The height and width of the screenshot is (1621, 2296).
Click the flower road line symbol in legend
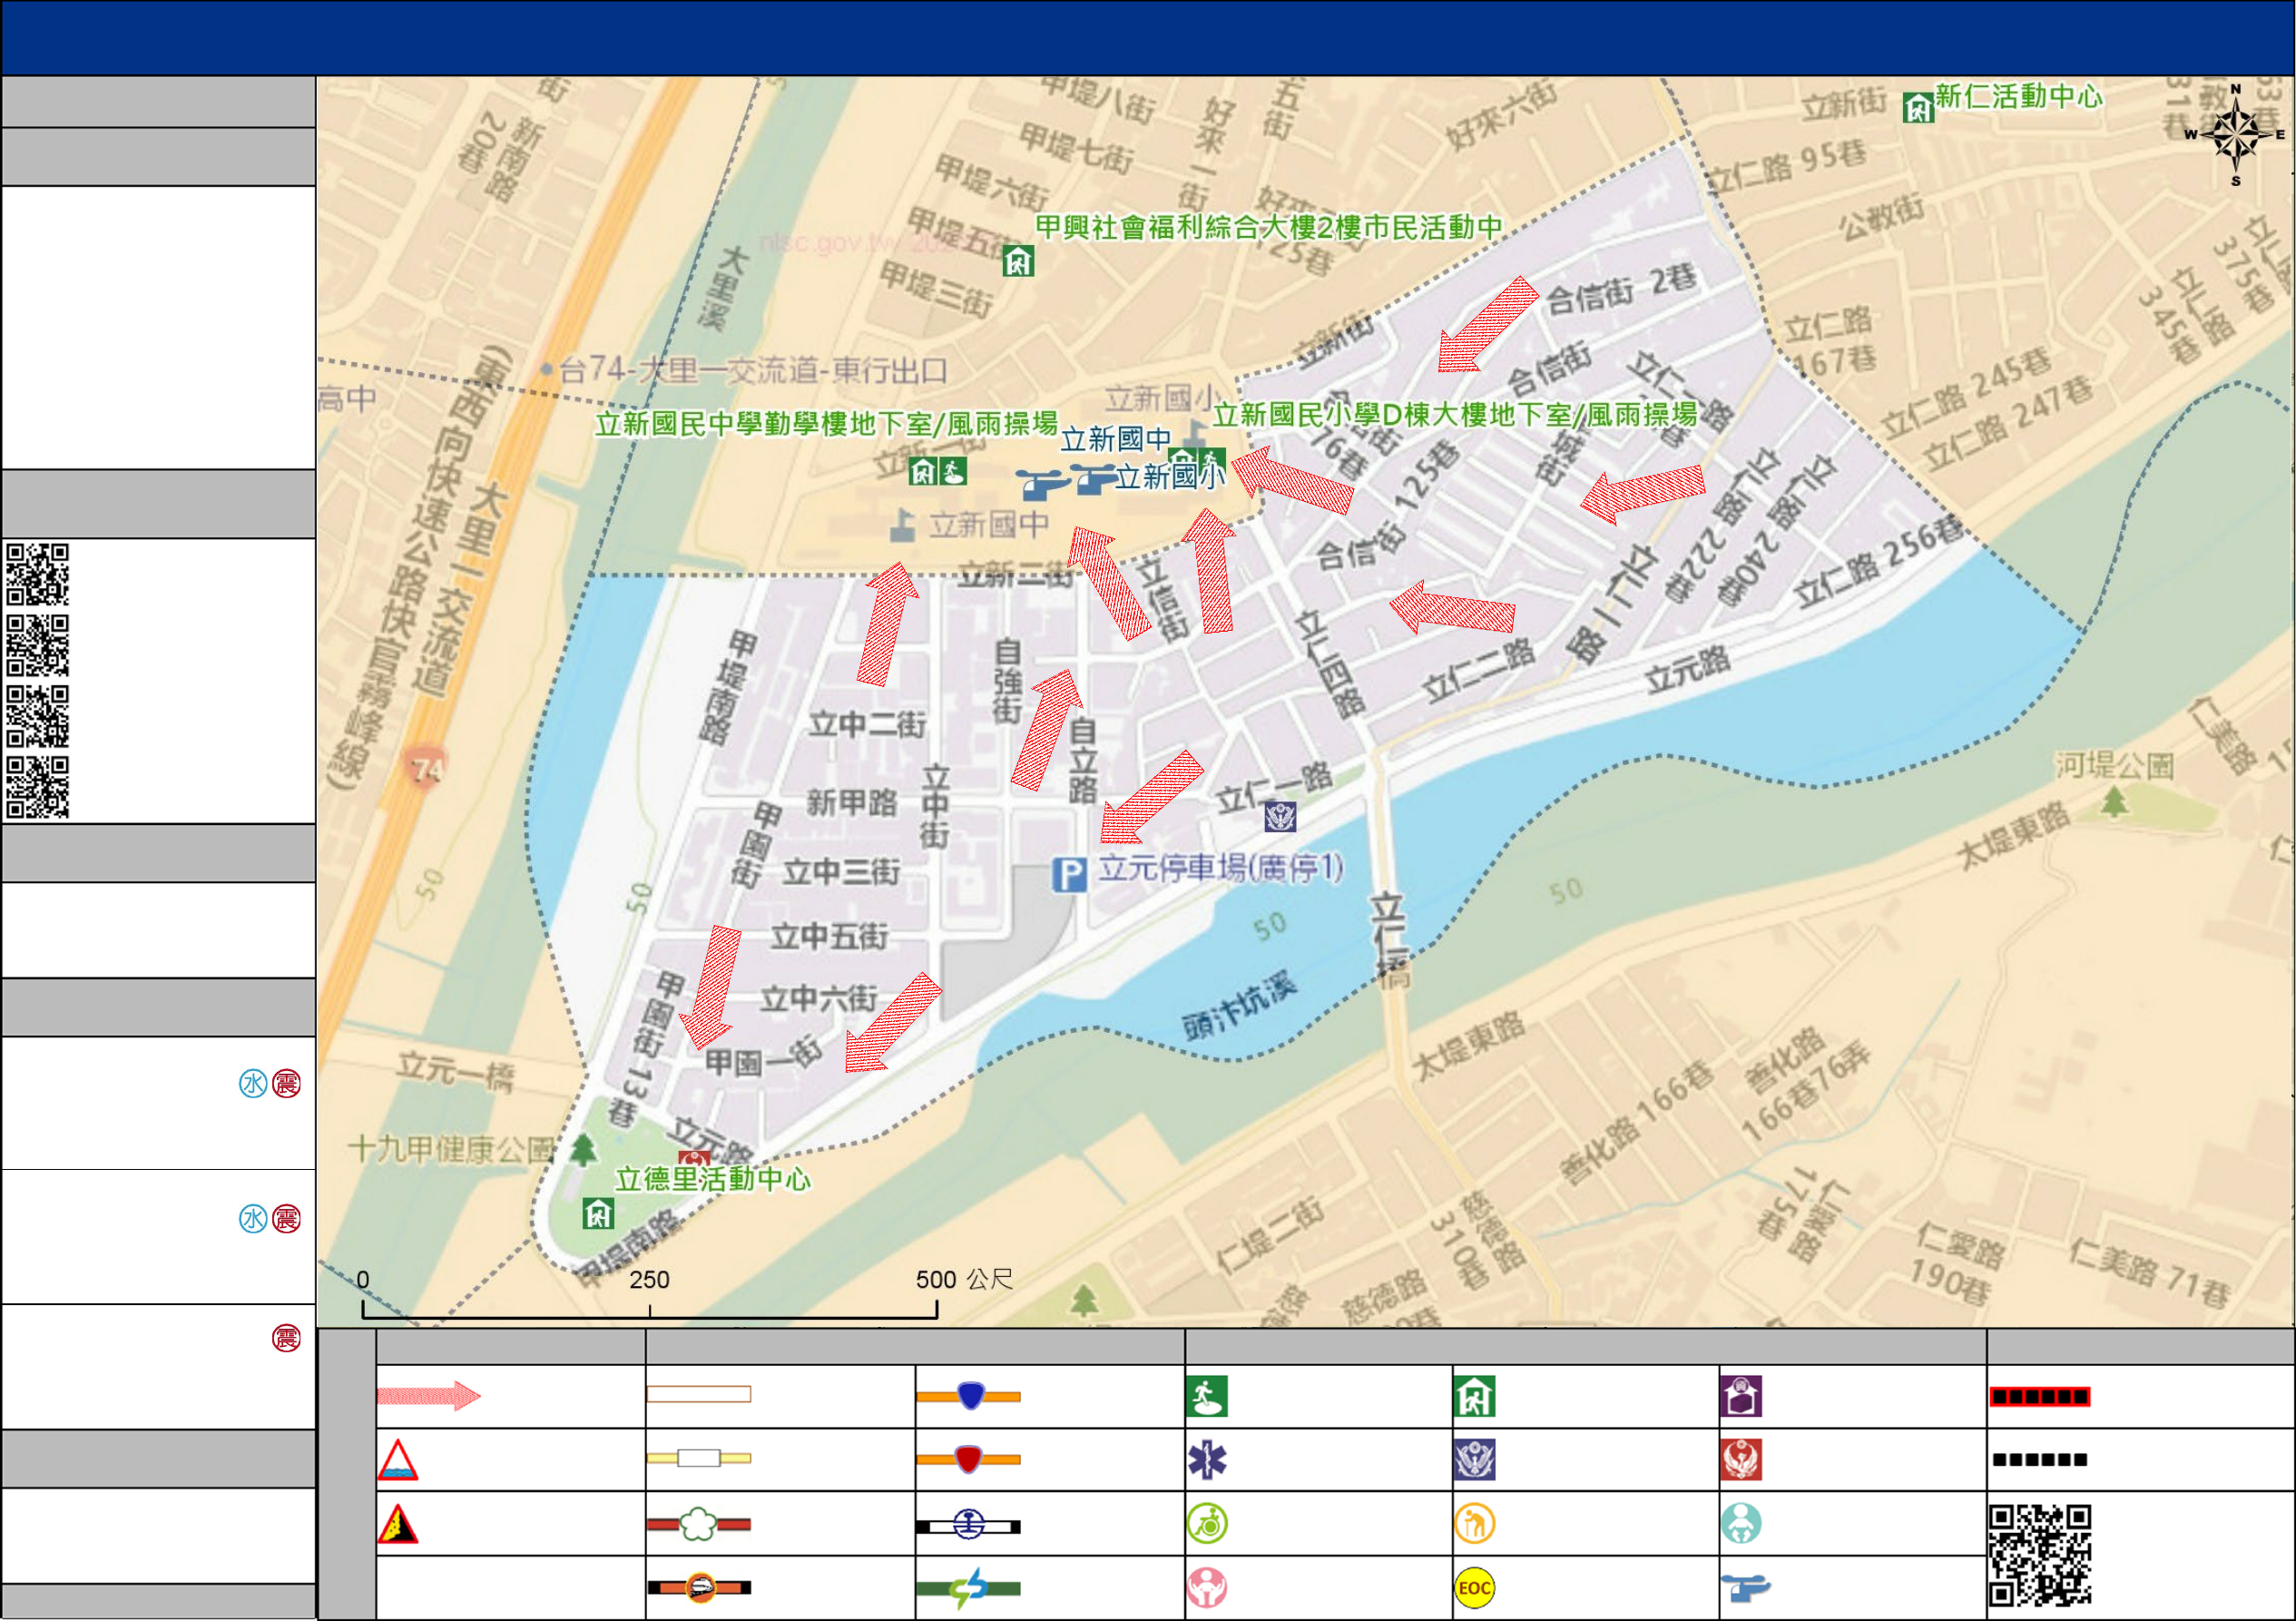click(699, 1524)
